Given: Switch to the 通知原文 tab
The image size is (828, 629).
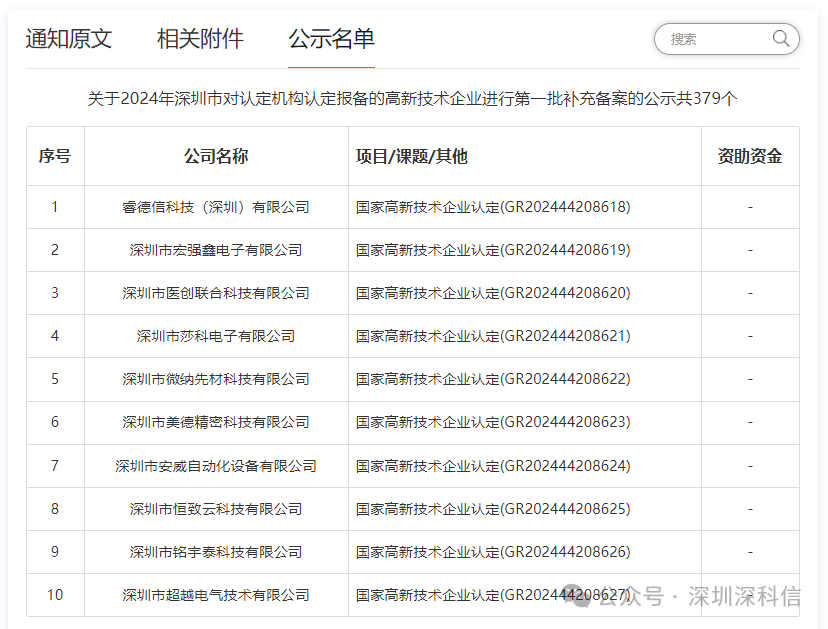Looking at the screenshot, I should [x=69, y=39].
